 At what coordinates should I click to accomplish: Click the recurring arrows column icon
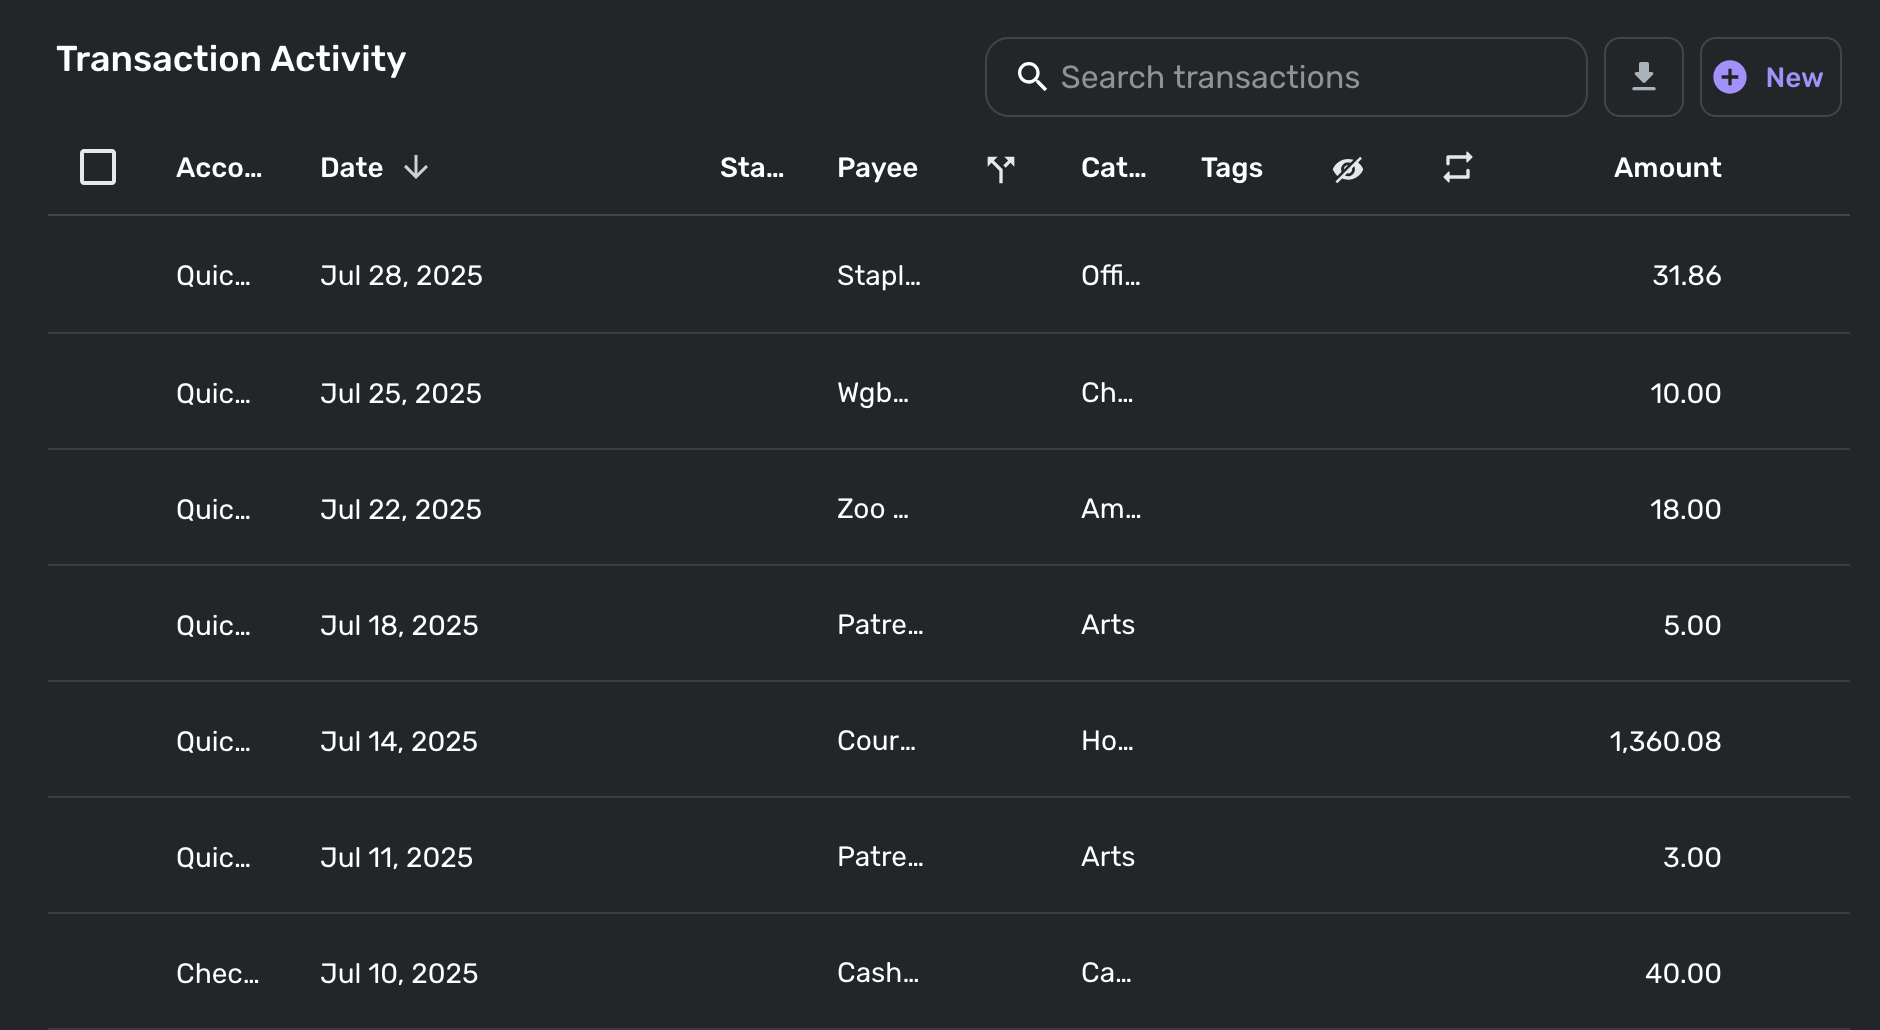(1457, 167)
